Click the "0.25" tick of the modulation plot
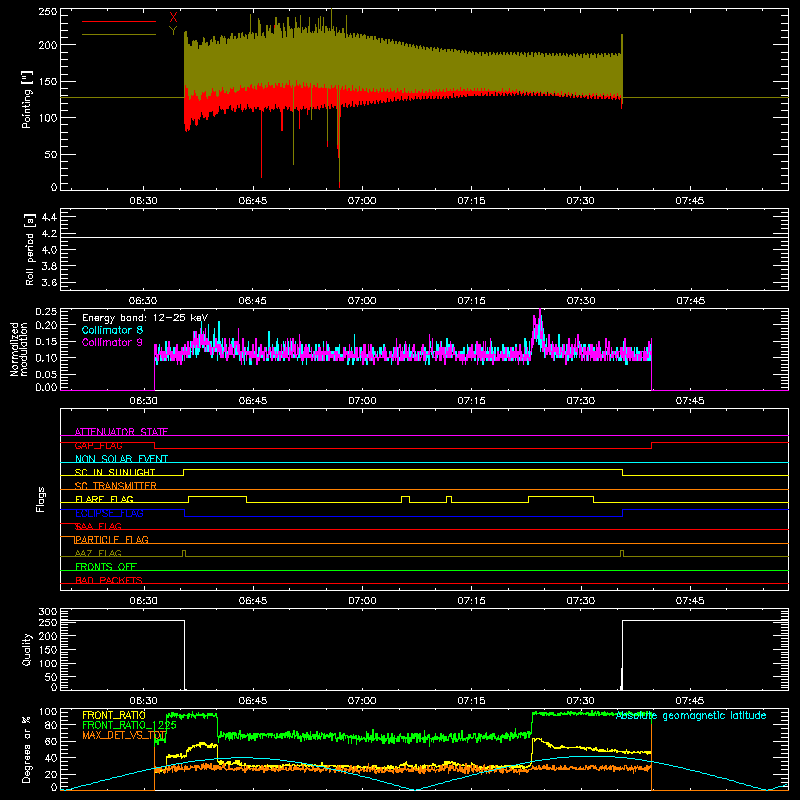This screenshot has height=800, width=800. click(x=46, y=312)
